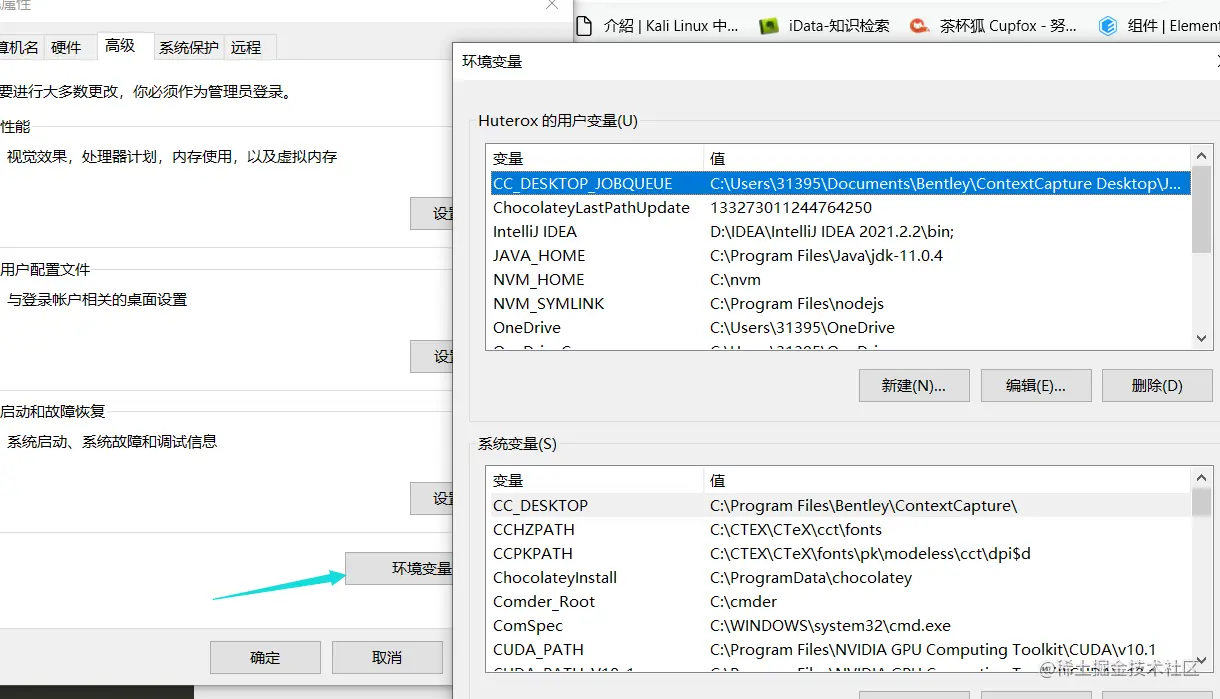Click value C:\Program Files\Bentley\ContextCapture\
The width and height of the screenshot is (1220, 699).
click(863, 505)
